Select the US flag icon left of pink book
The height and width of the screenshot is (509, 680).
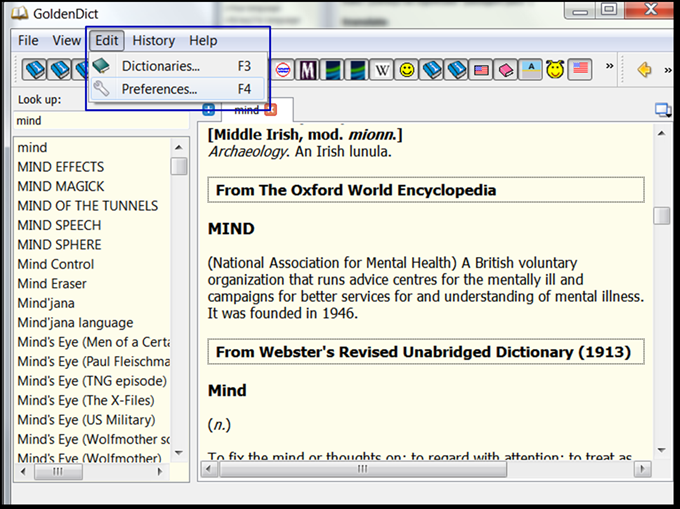[481, 70]
